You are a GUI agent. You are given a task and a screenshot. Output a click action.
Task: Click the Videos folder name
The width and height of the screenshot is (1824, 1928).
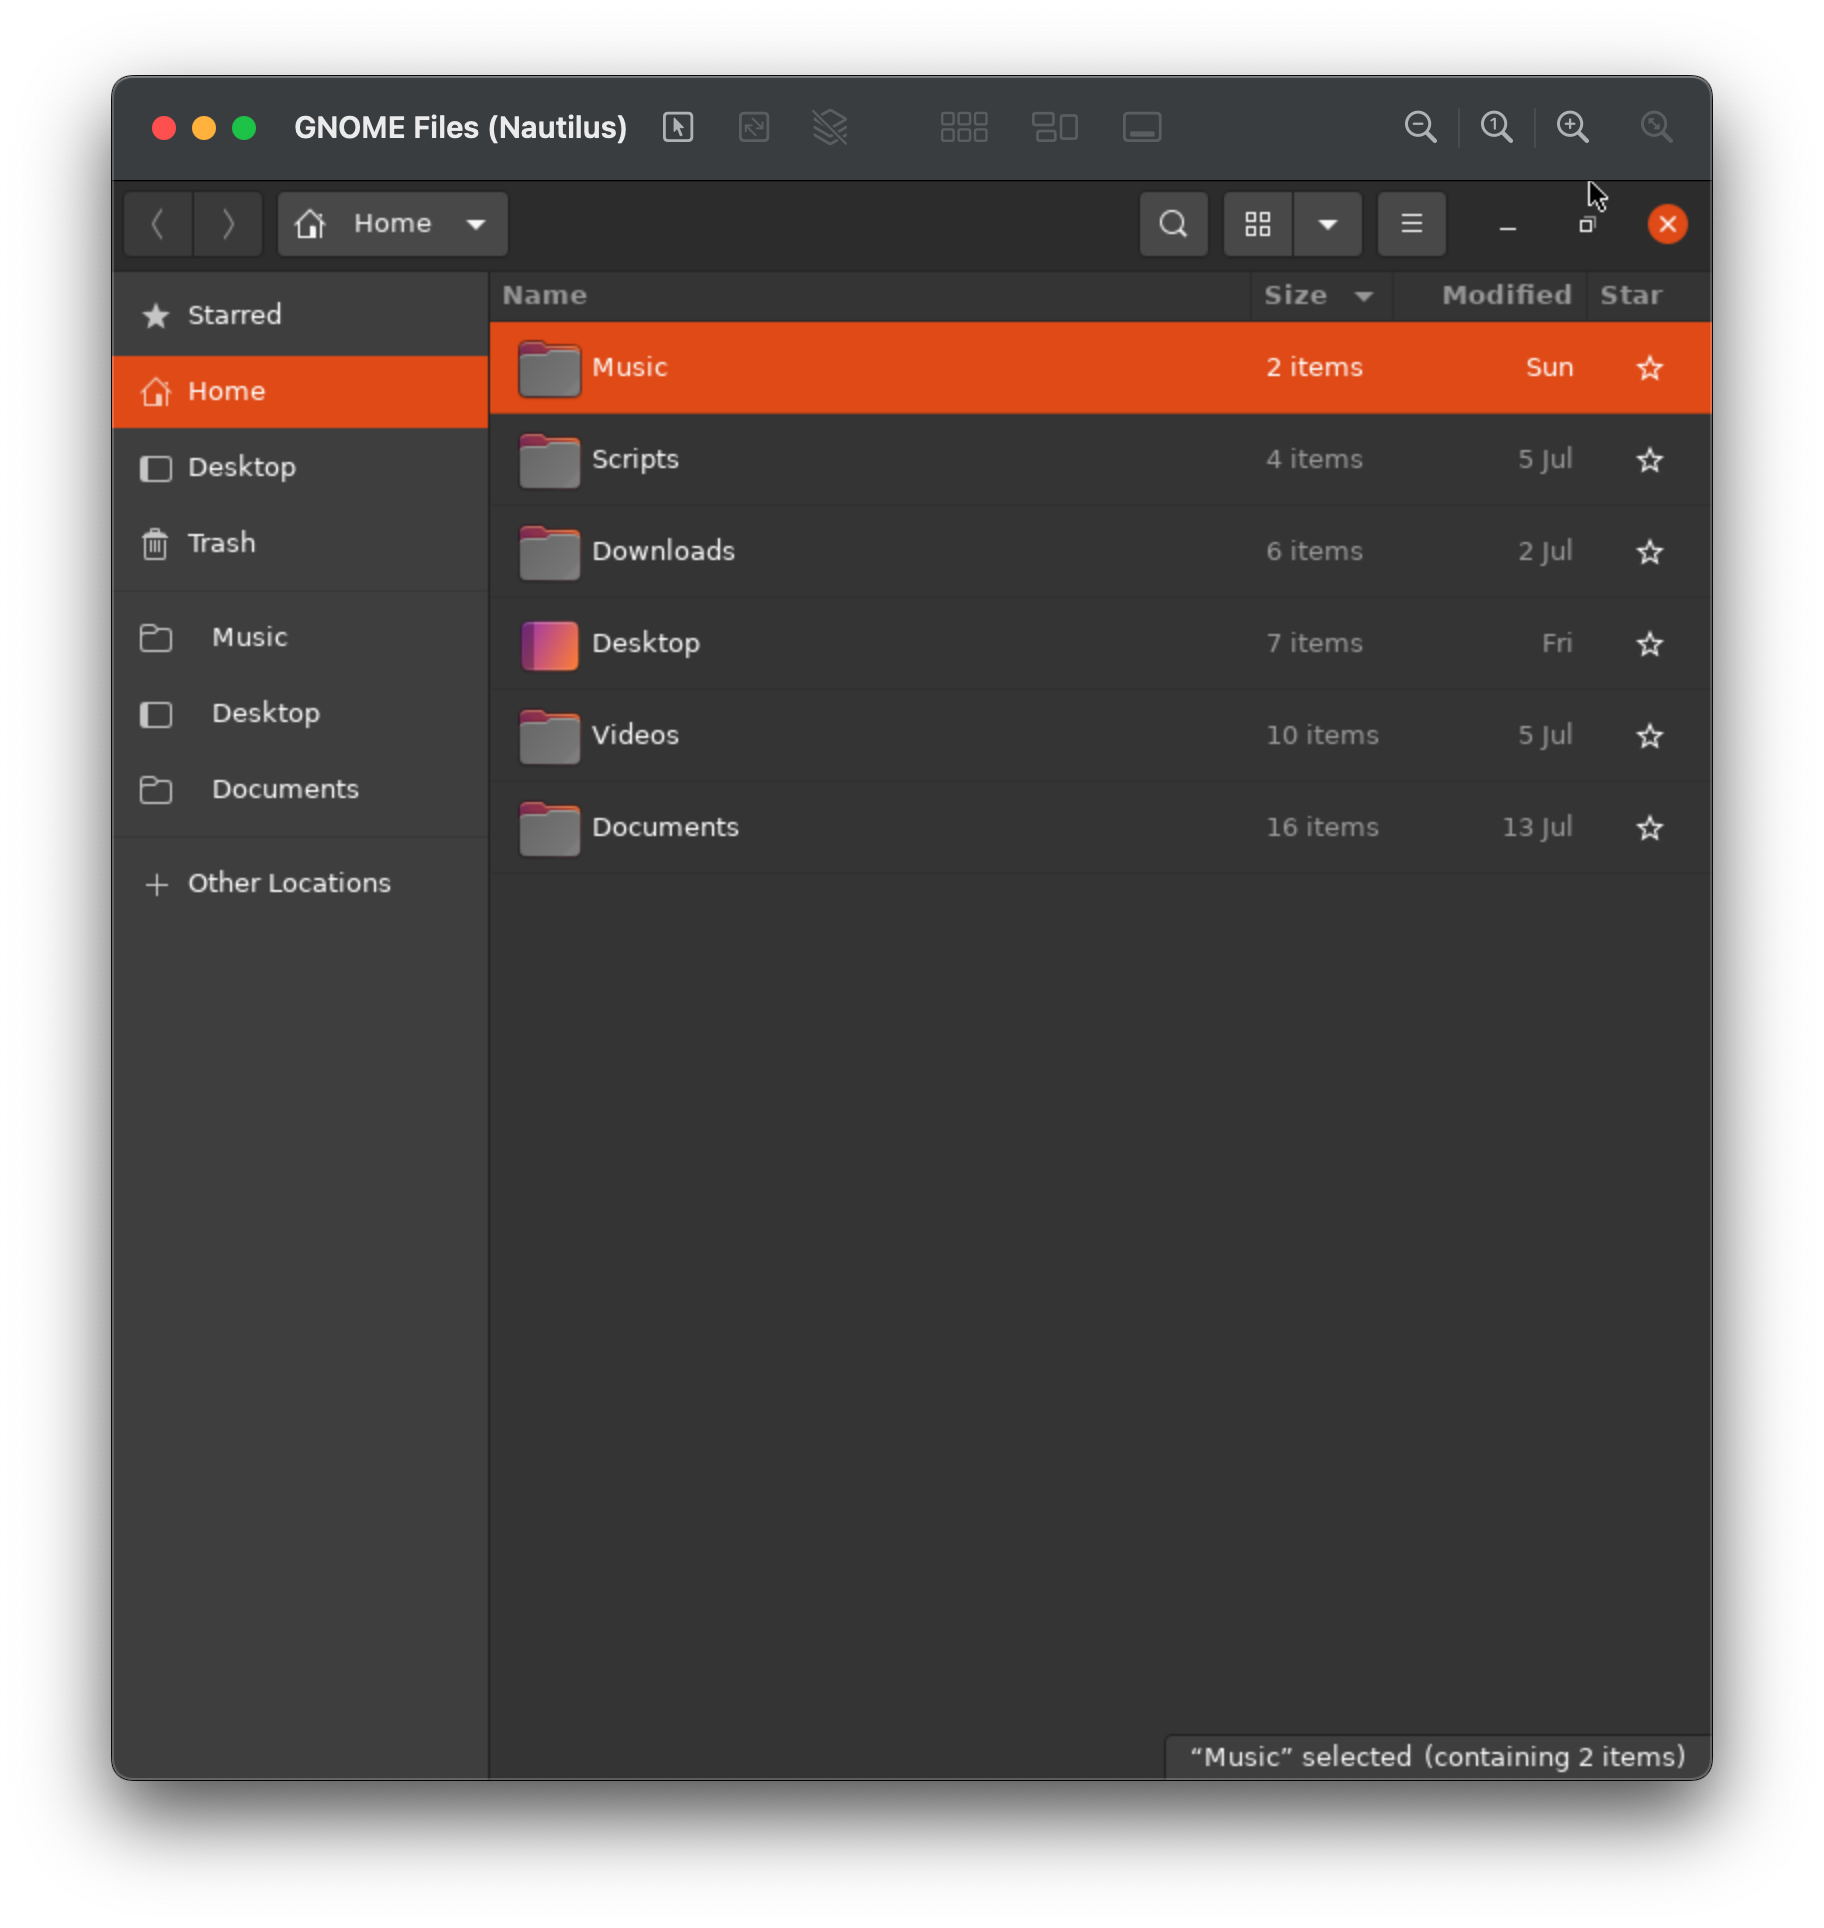(x=635, y=735)
